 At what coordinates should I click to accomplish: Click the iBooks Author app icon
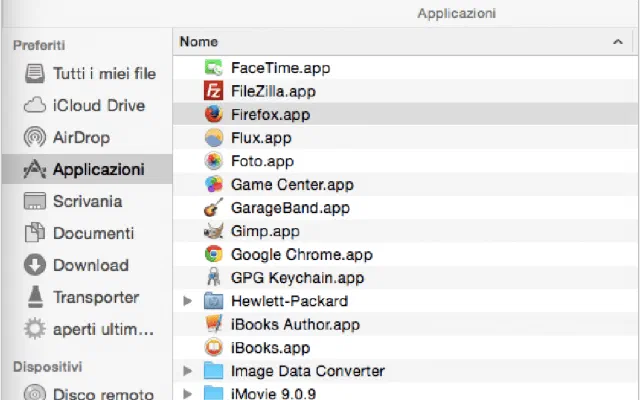213,324
